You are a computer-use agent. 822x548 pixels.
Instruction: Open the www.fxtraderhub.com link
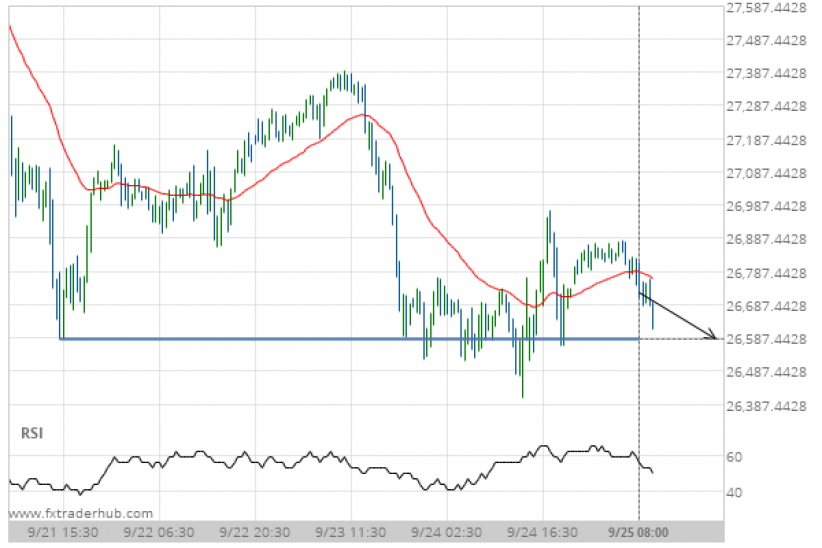pyautogui.click(x=81, y=513)
